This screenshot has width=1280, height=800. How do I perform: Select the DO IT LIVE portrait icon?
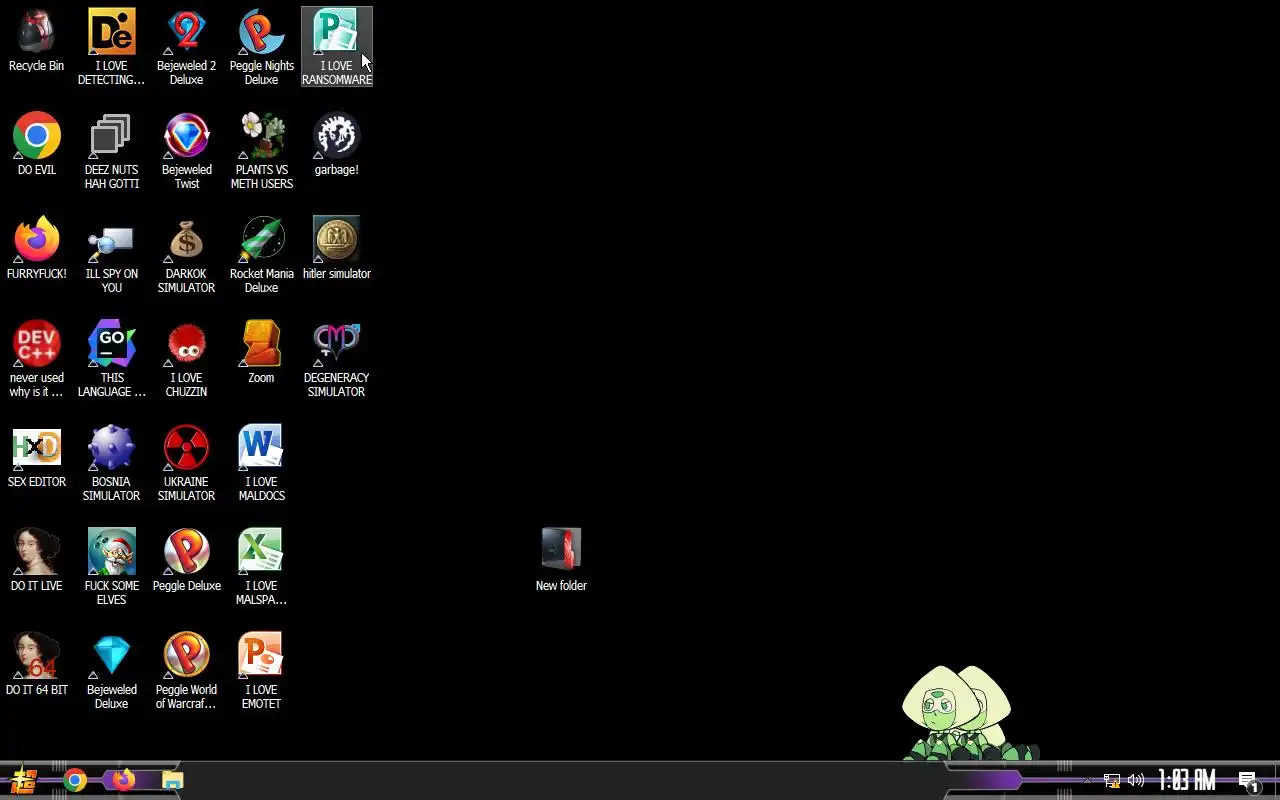pos(36,561)
